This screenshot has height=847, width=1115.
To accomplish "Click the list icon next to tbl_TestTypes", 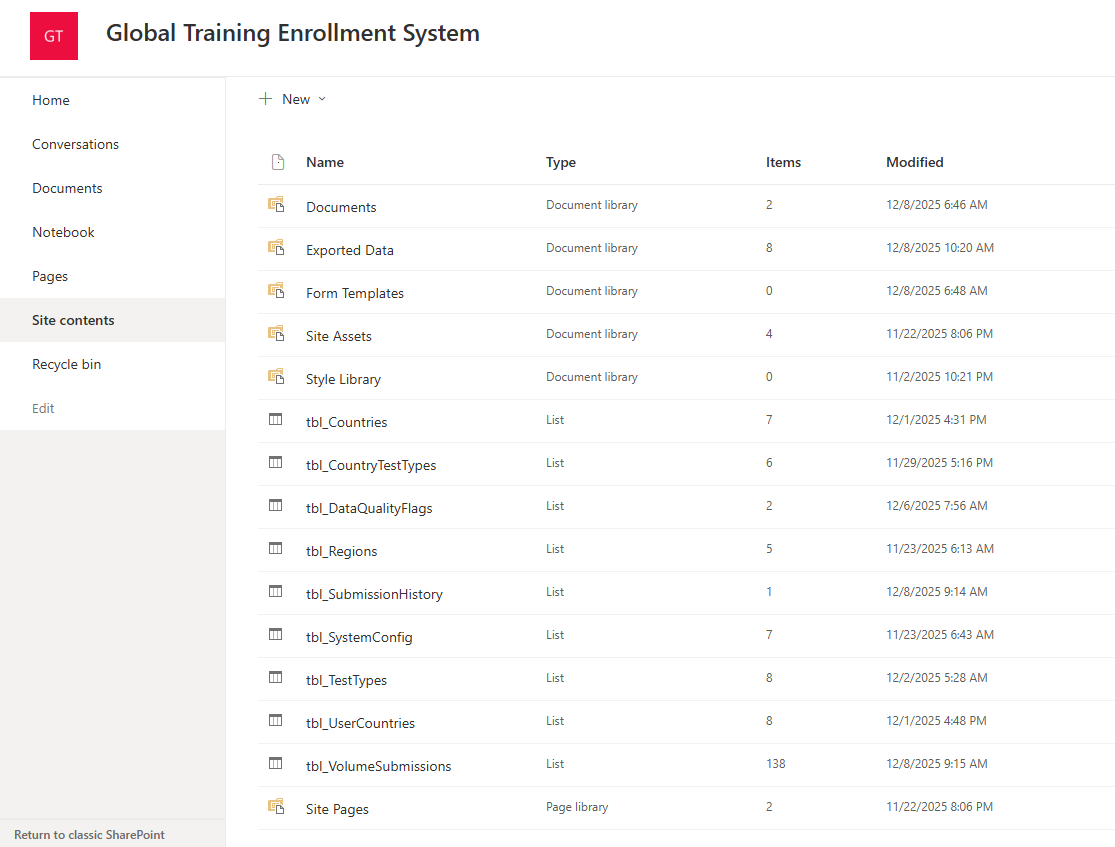I will (276, 678).
